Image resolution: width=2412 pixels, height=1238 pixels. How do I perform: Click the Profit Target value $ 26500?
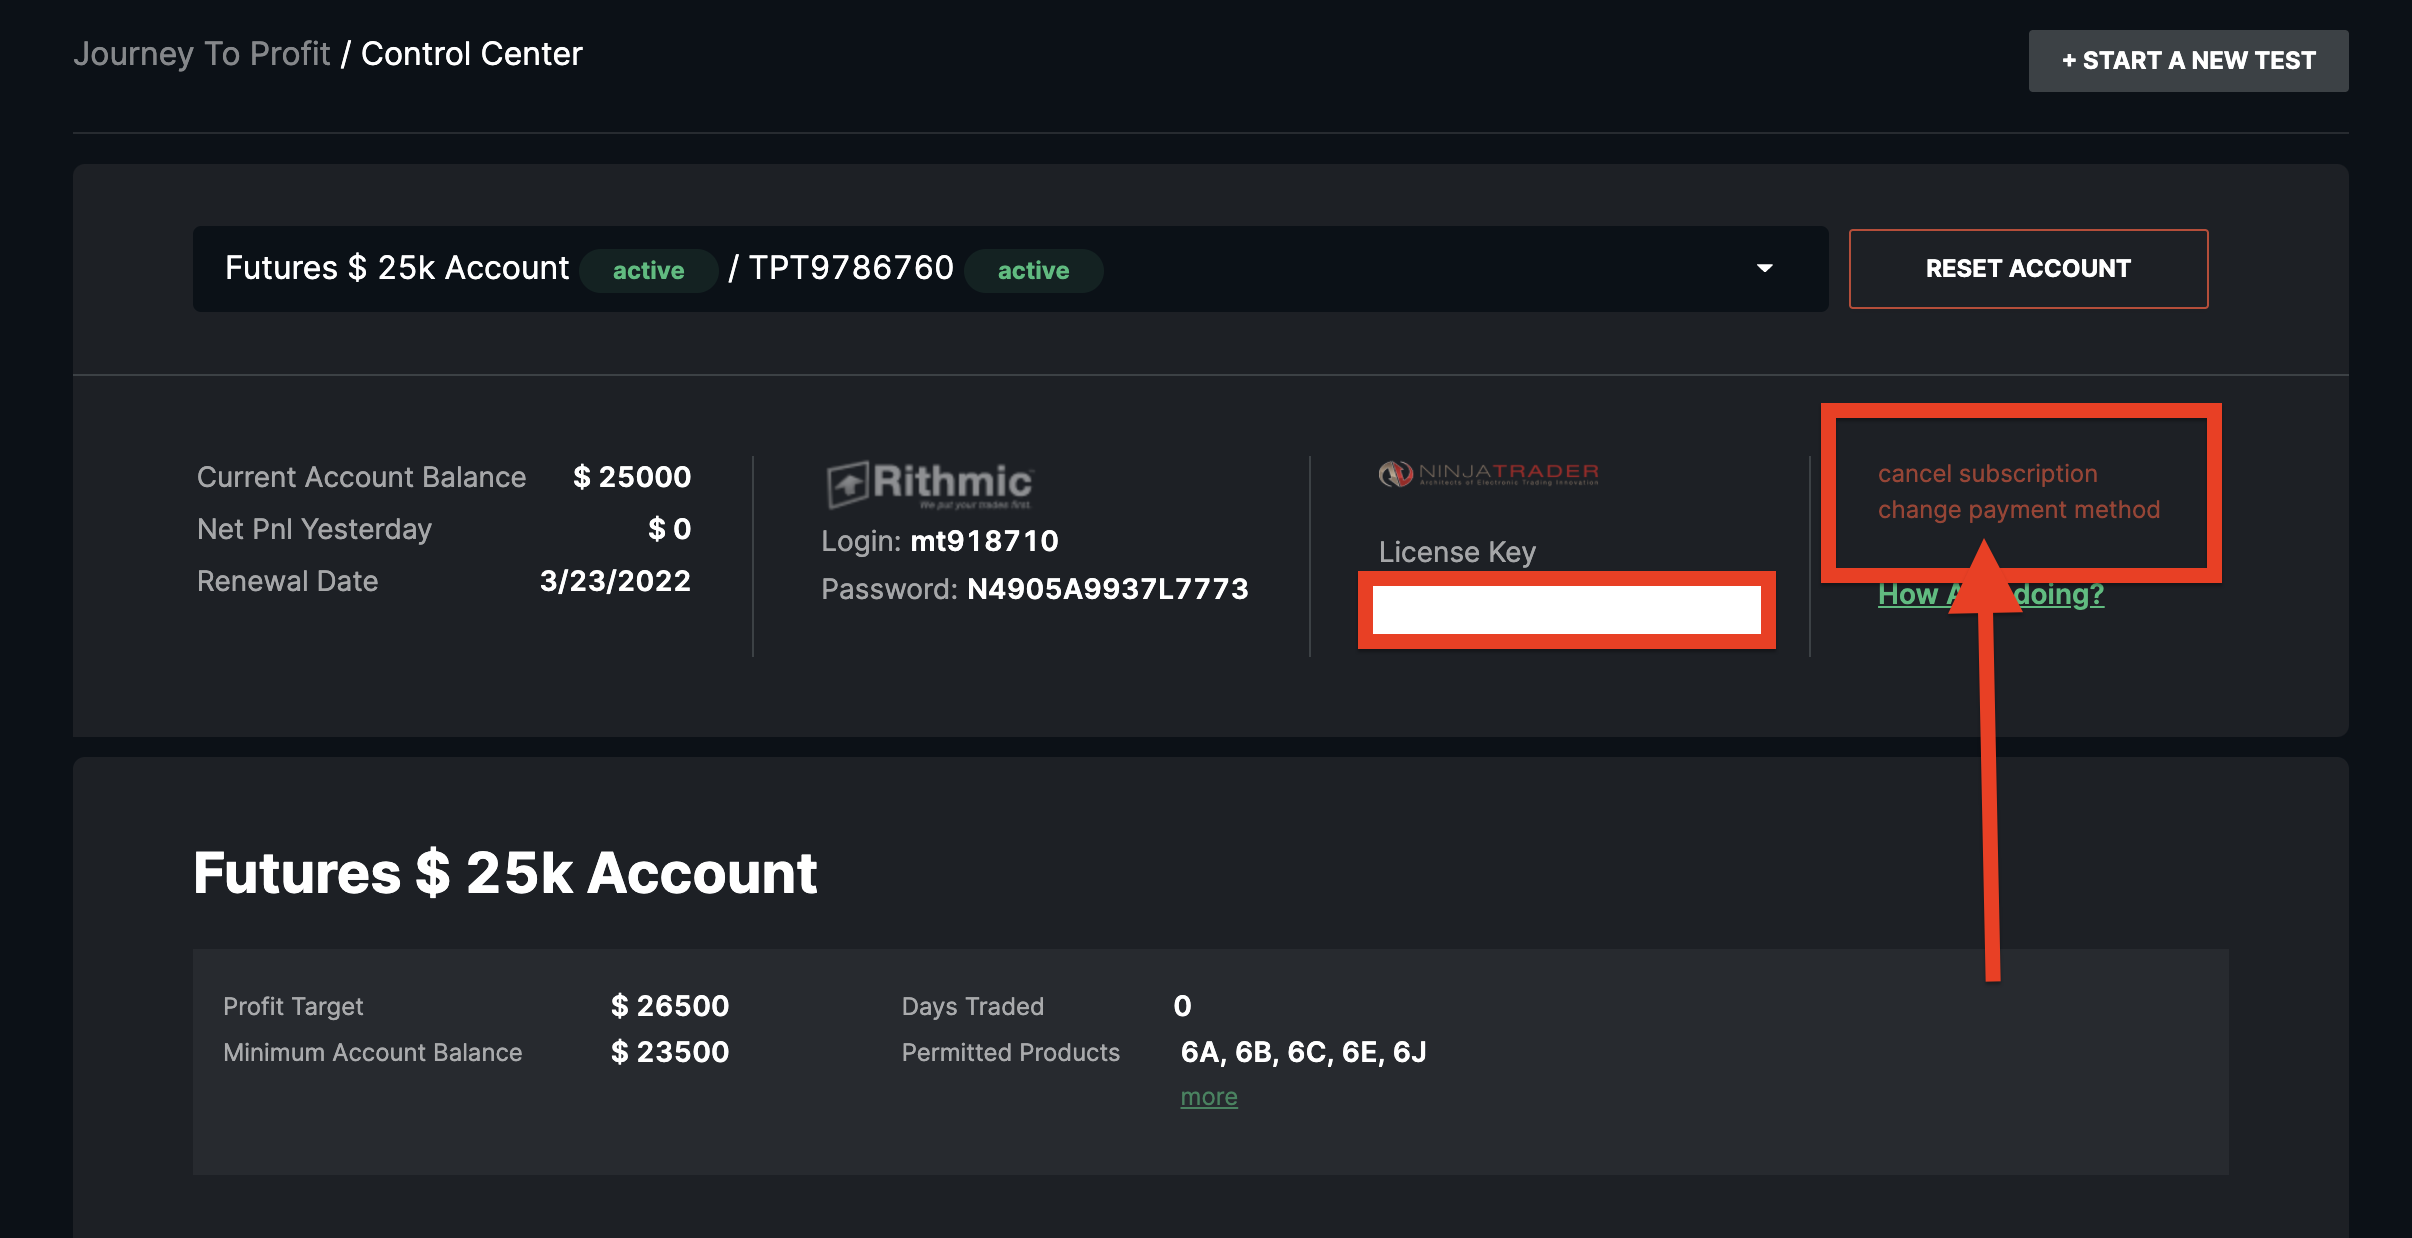[670, 1006]
